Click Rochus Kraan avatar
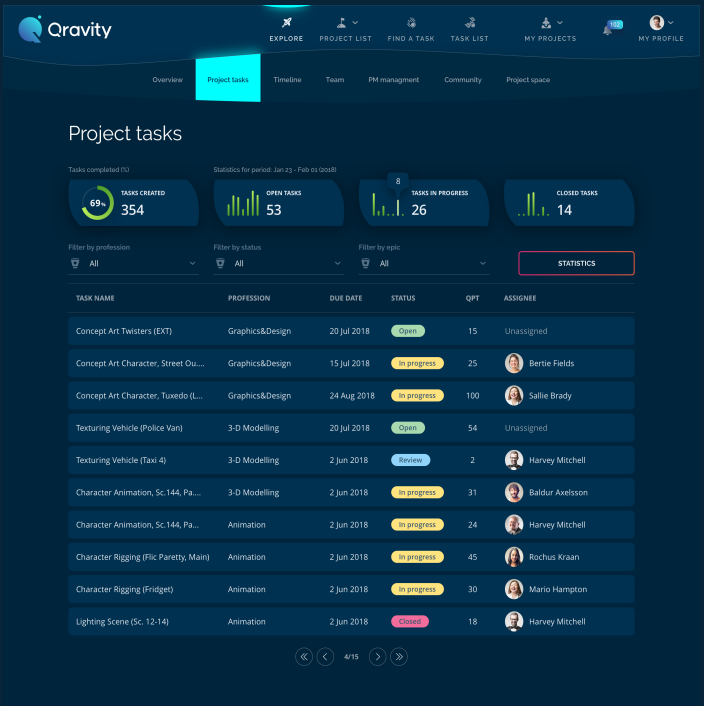The height and width of the screenshot is (706, 704). tap(514, 557)
